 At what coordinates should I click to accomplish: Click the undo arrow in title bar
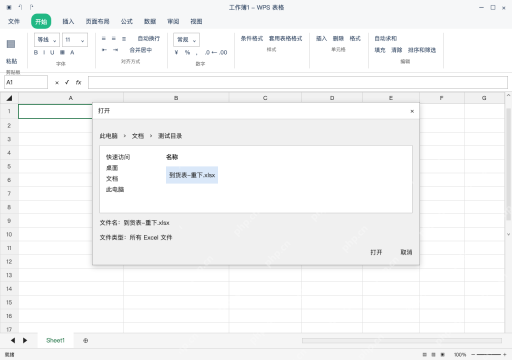(x=20, y=7)
